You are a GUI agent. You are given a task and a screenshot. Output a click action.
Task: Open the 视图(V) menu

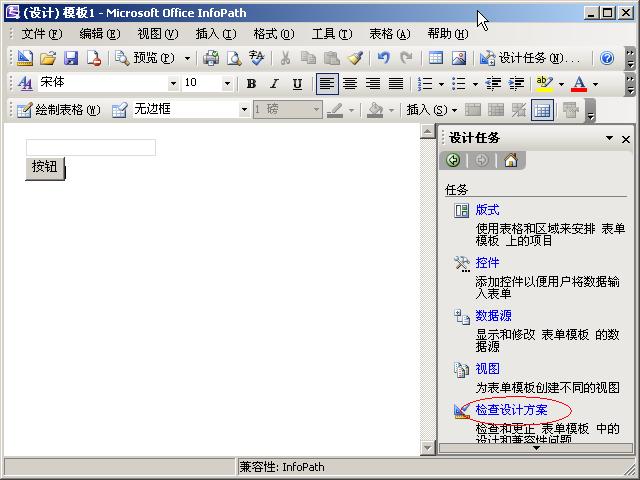158,33
